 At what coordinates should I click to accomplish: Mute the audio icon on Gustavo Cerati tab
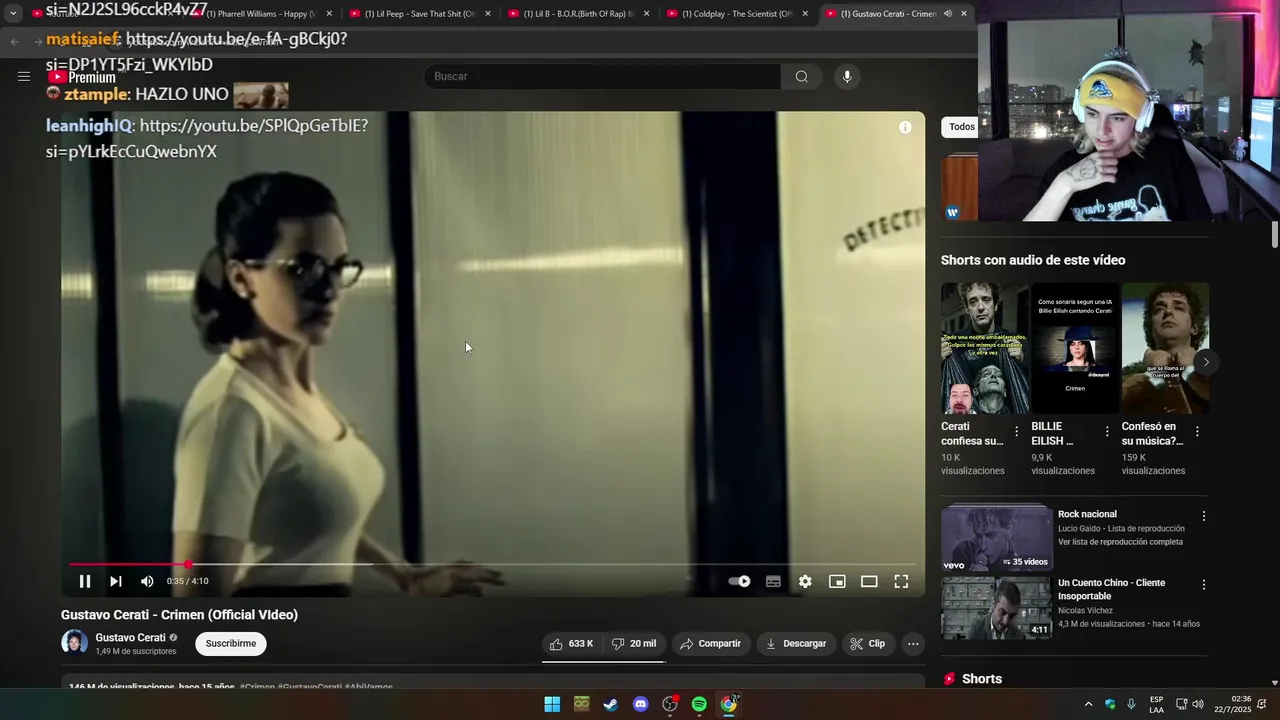coord(947,14)
